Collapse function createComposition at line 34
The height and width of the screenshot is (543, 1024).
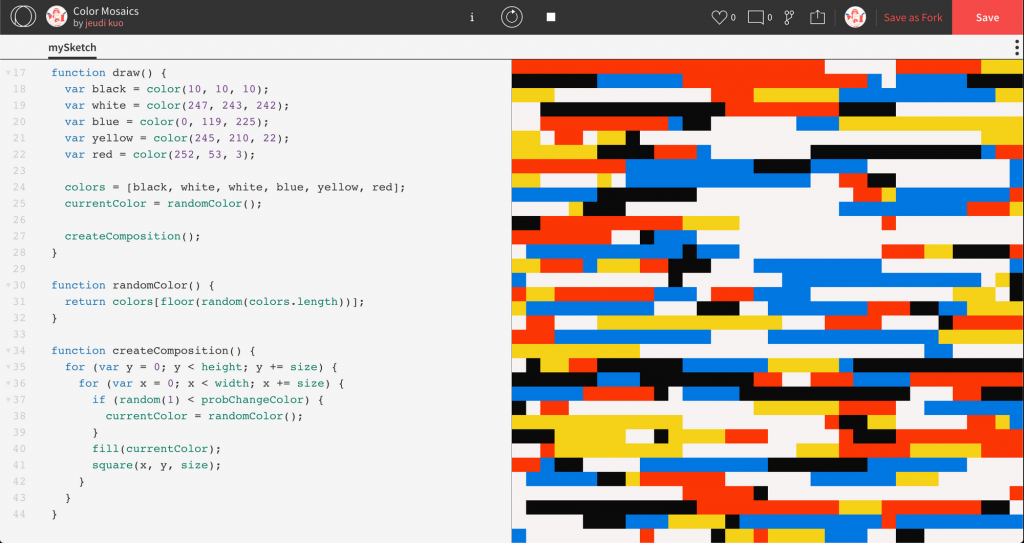click(x=8, y=350)
